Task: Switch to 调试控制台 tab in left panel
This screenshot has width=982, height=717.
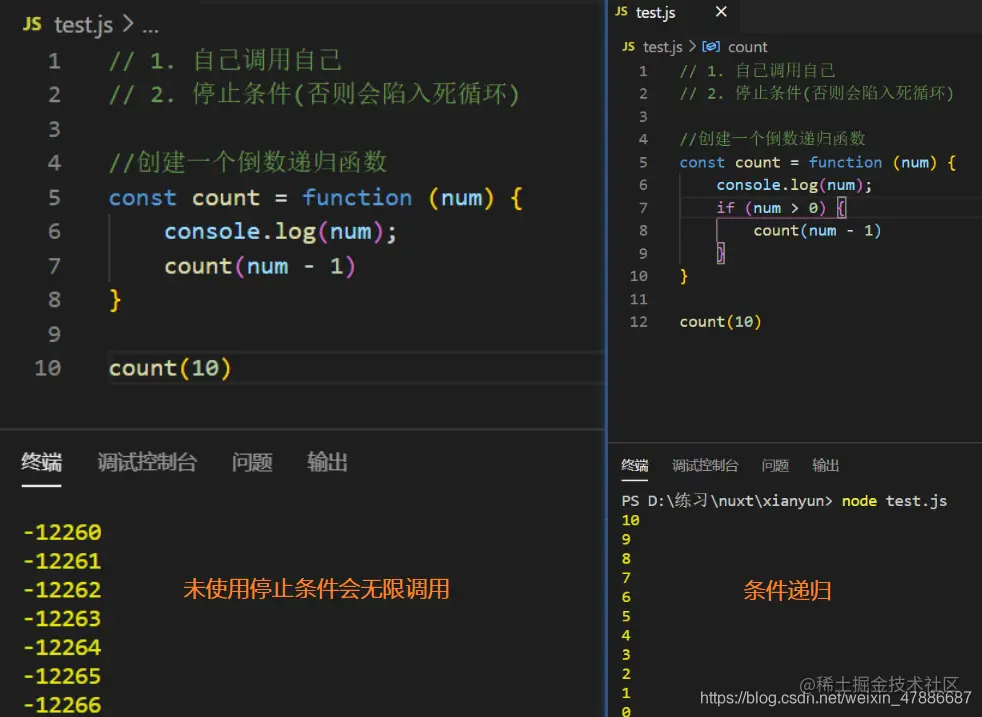Action: point(147,462)
